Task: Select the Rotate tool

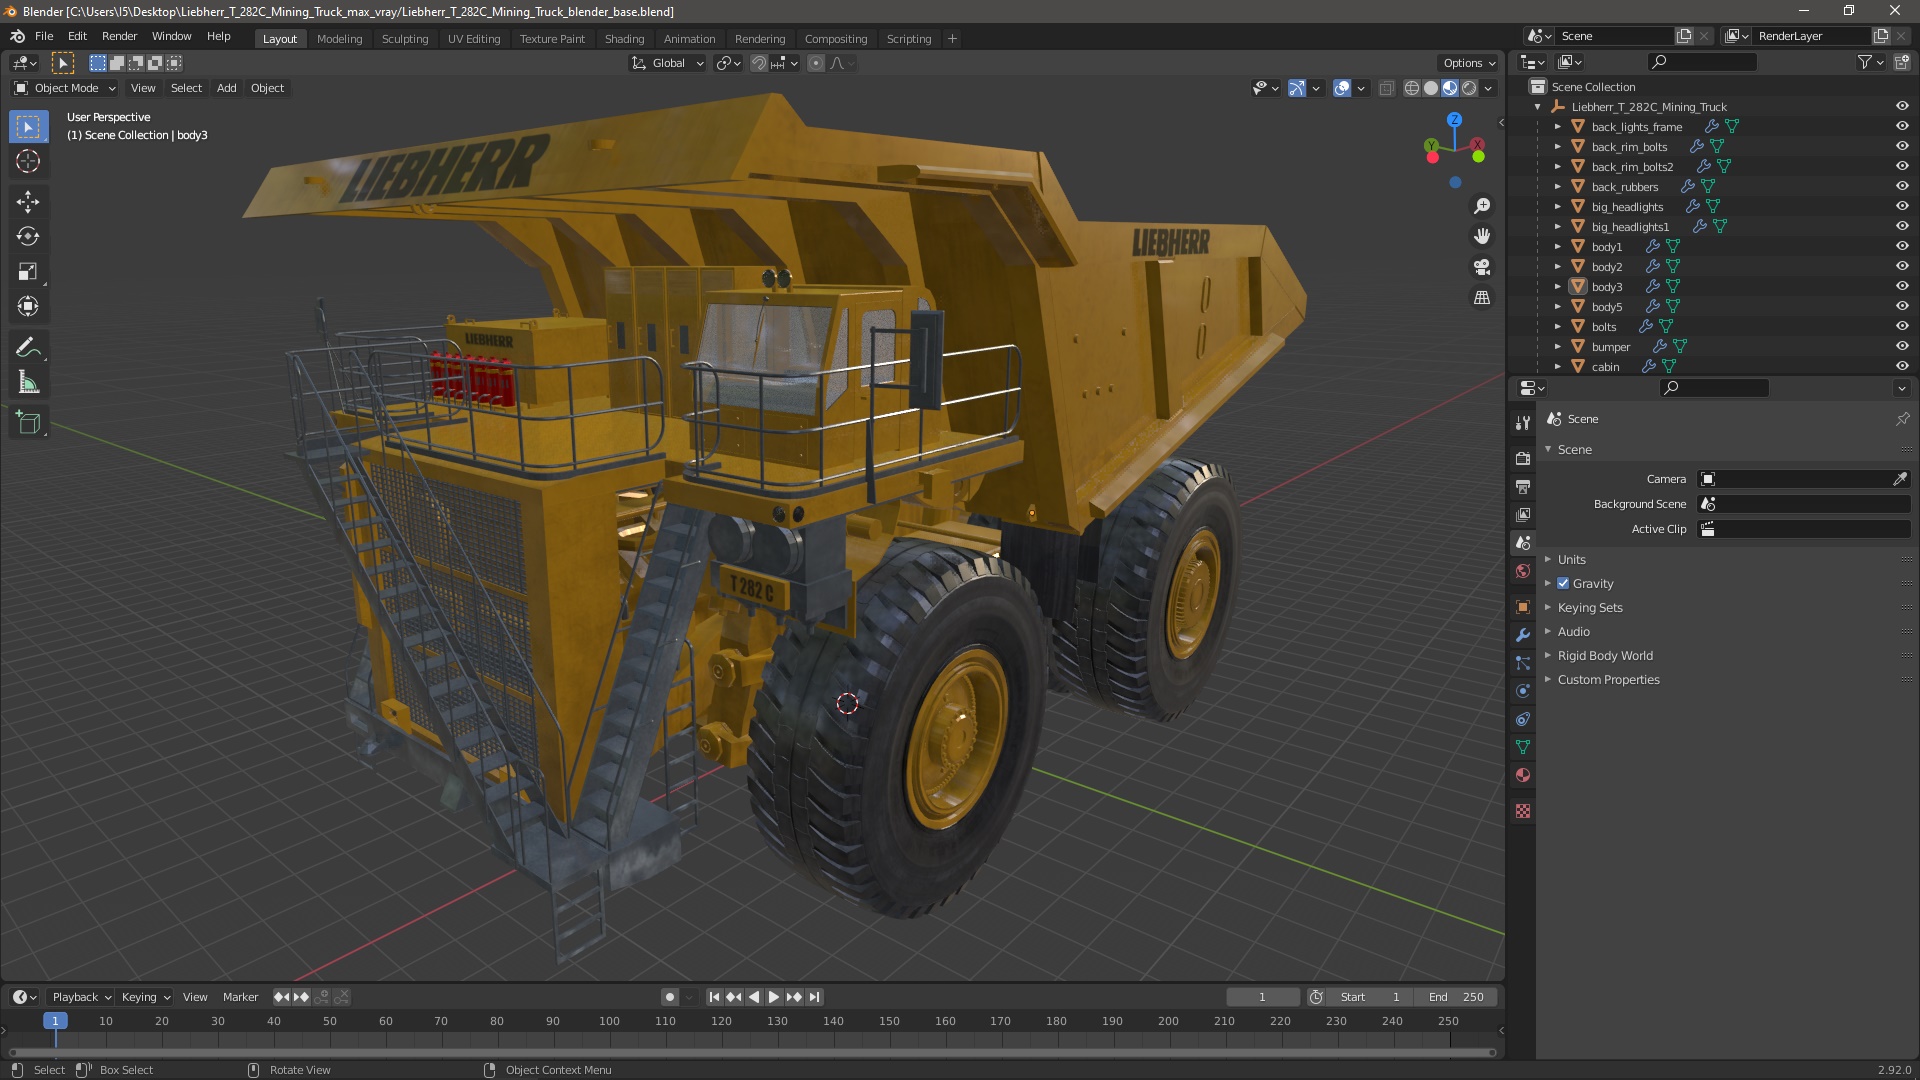Action: 28,237
